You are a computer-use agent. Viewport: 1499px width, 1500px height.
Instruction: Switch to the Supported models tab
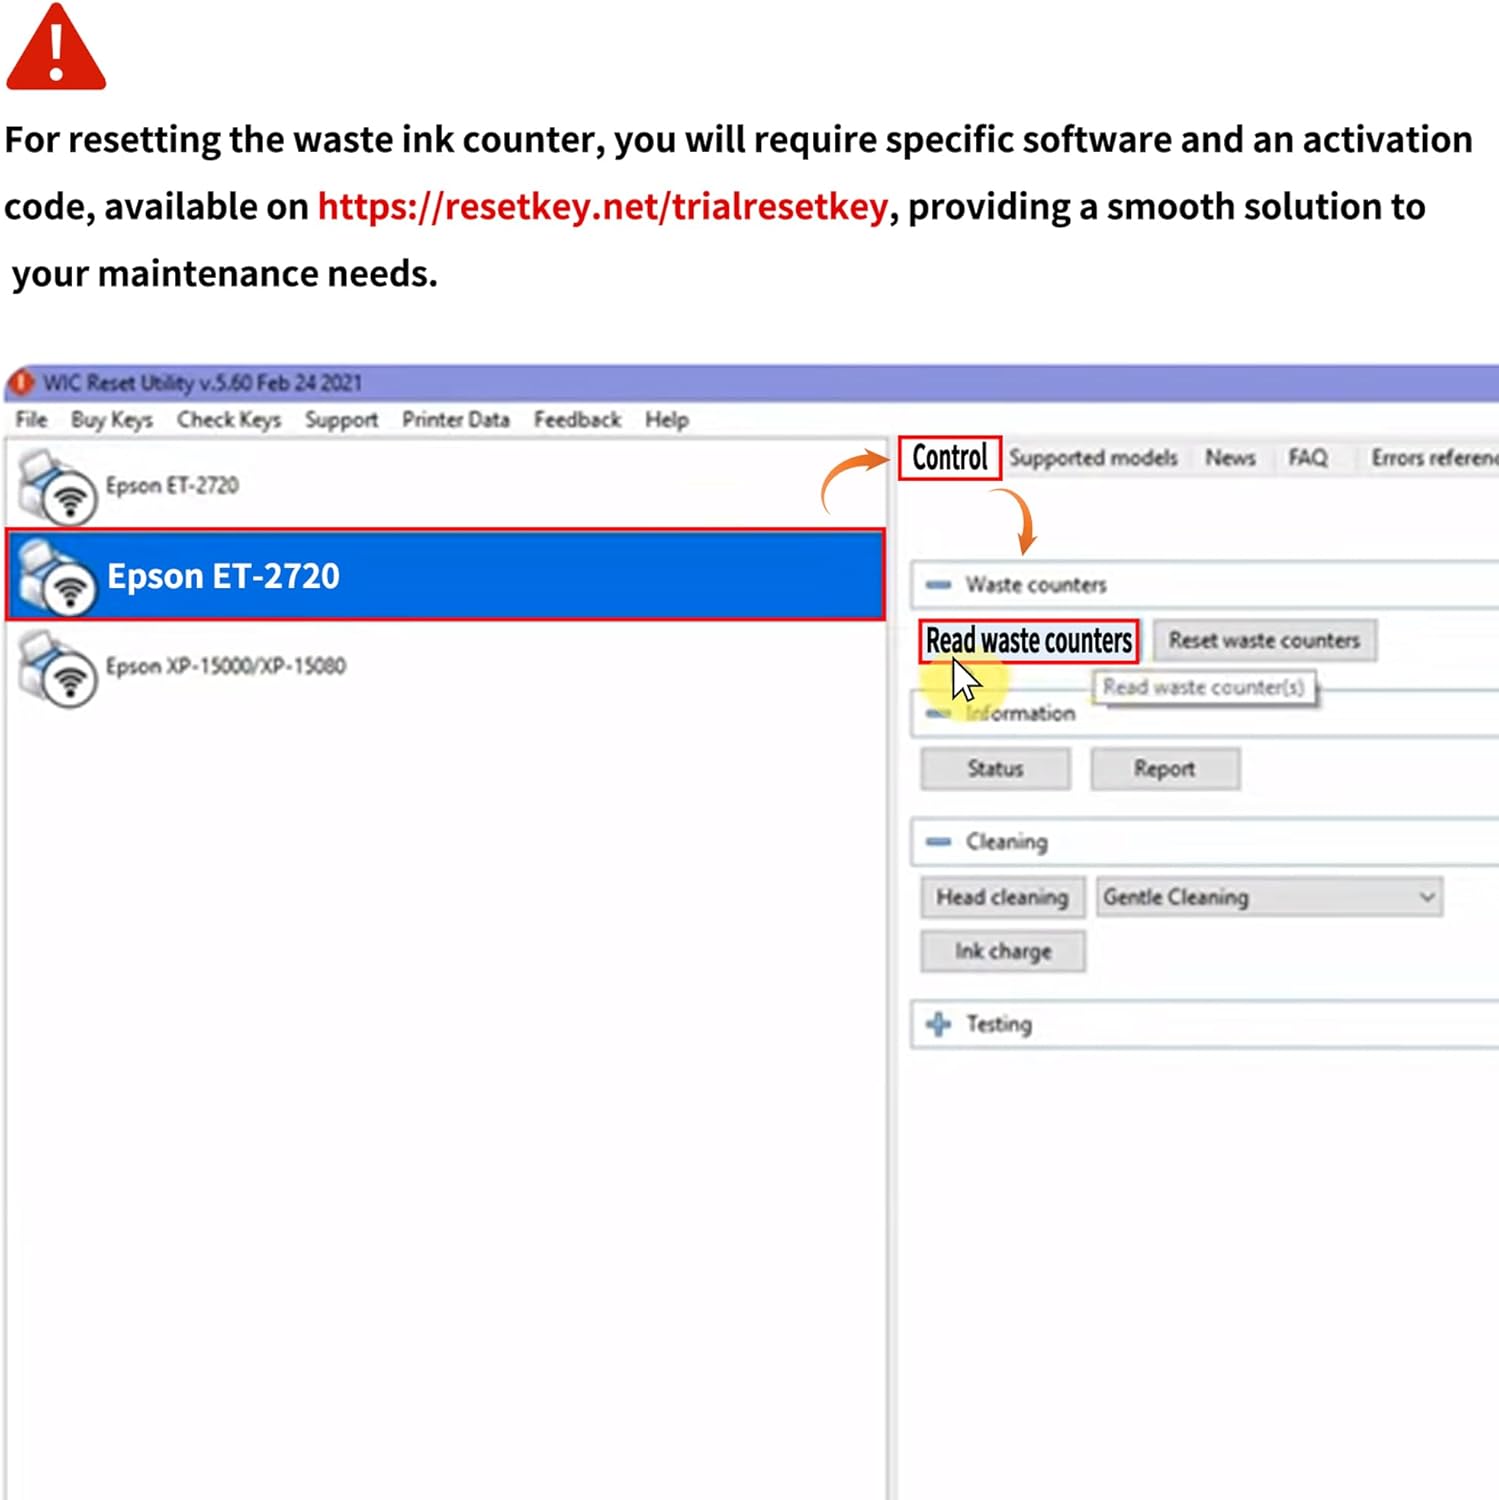[1093, 458]
